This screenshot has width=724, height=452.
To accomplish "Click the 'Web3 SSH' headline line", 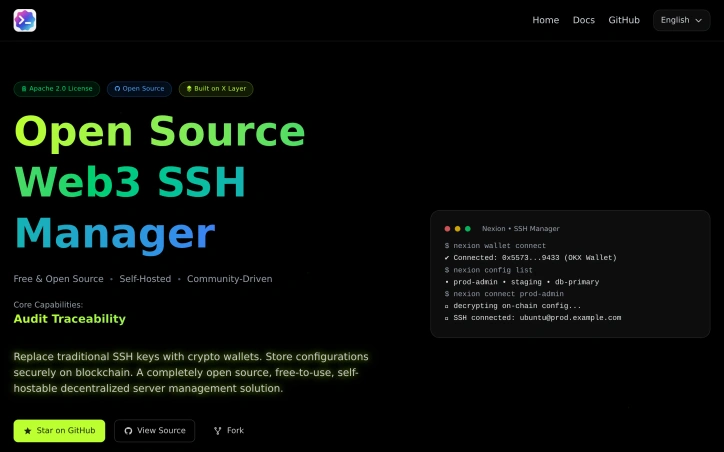I will pos(130,182).
